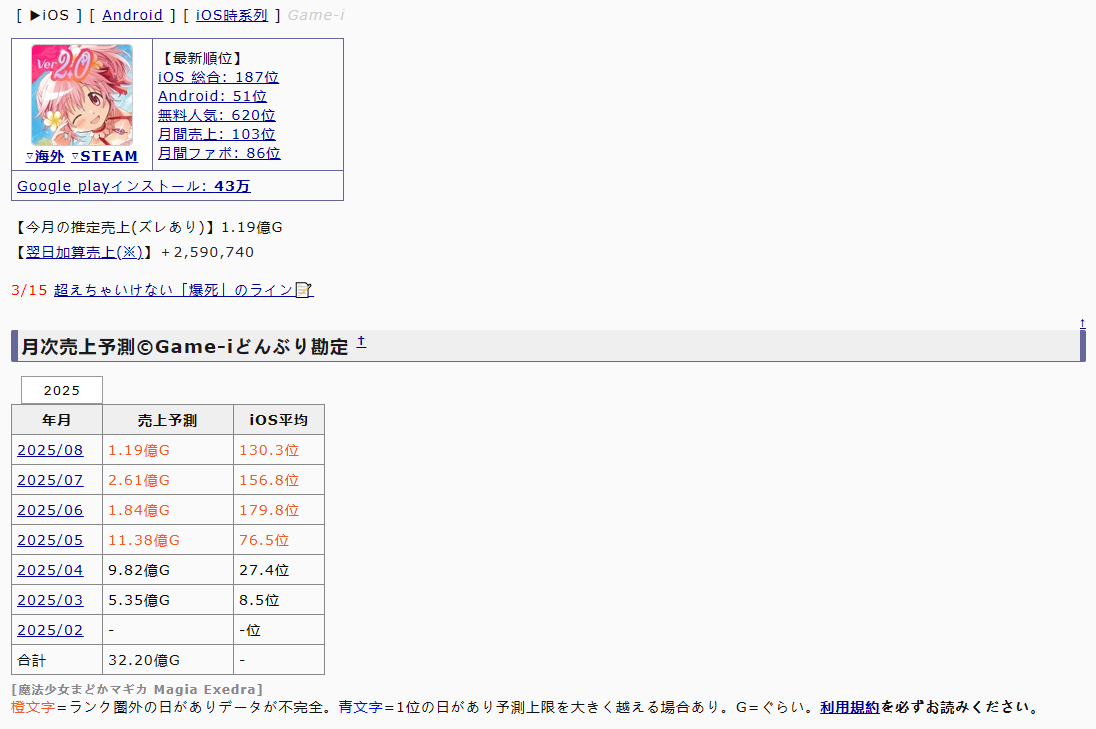Click the 【最新順位】 label
The width and height of the screenshot is (1096, 729).
coord(202,58)
